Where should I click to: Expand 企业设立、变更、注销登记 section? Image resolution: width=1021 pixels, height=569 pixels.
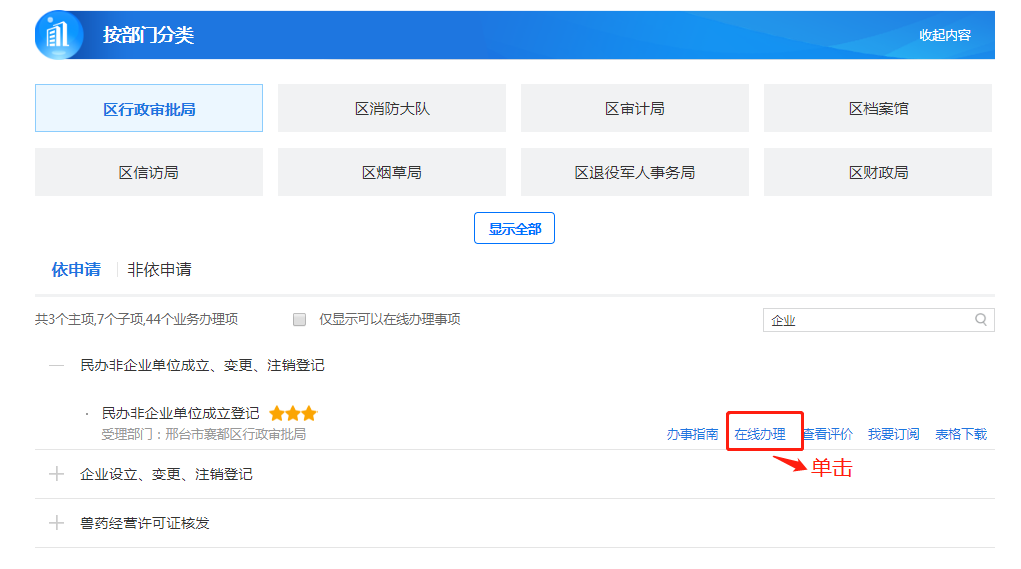pyautogui.click(x=56, y=474)
